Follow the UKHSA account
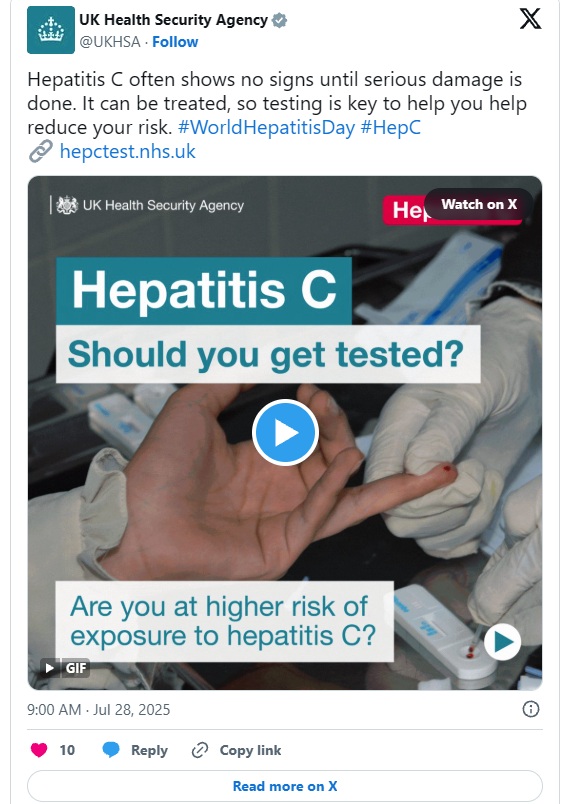 tap(175, 42)
